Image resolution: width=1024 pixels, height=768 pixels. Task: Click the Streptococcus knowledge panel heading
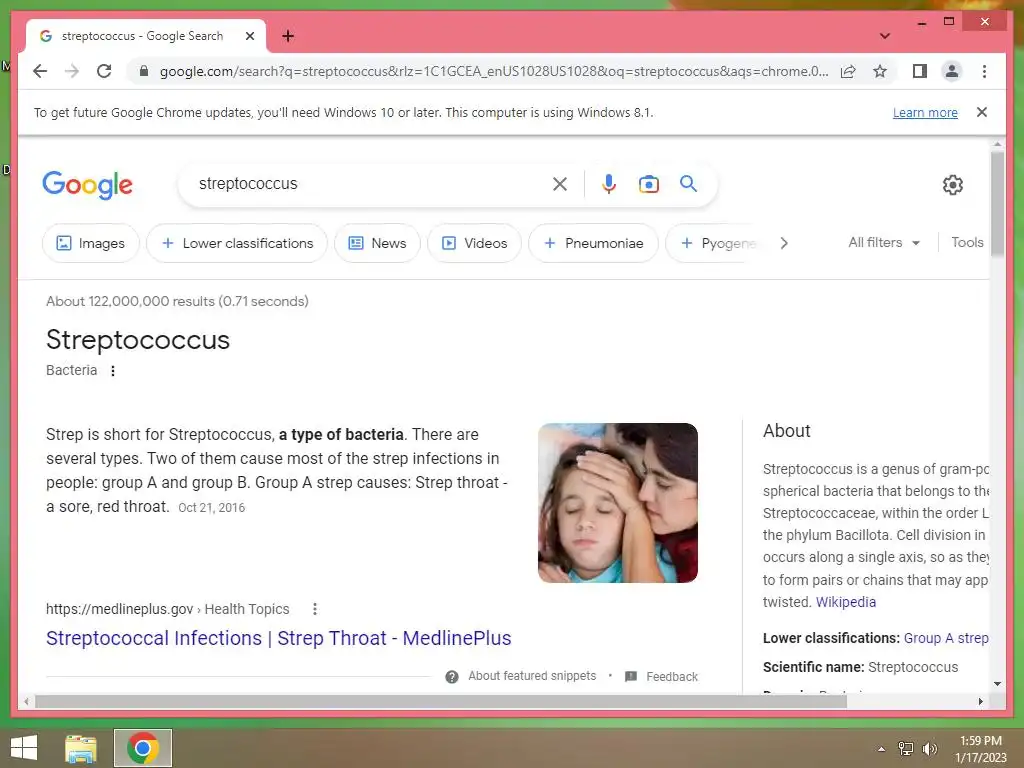[x=138, y=340]
